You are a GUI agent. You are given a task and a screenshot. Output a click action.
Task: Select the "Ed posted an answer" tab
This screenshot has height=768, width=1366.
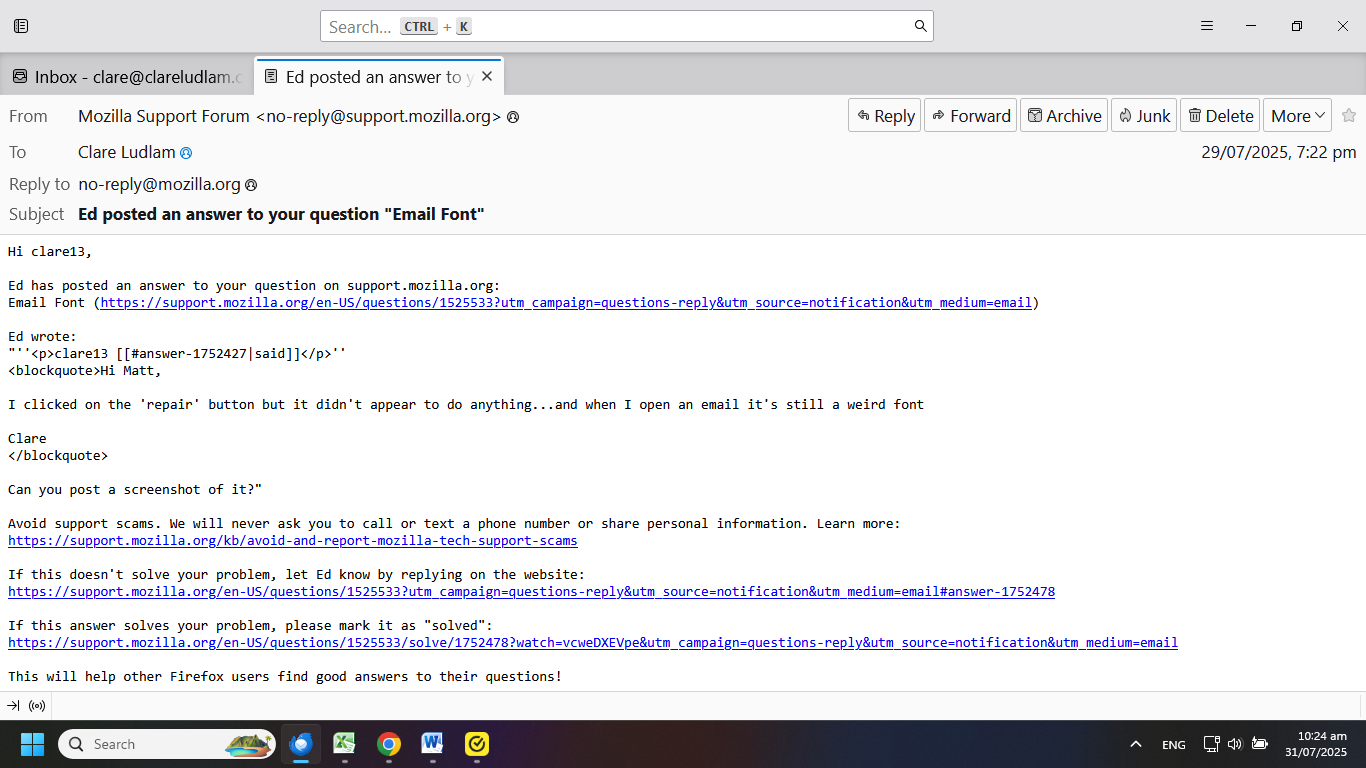379,77
